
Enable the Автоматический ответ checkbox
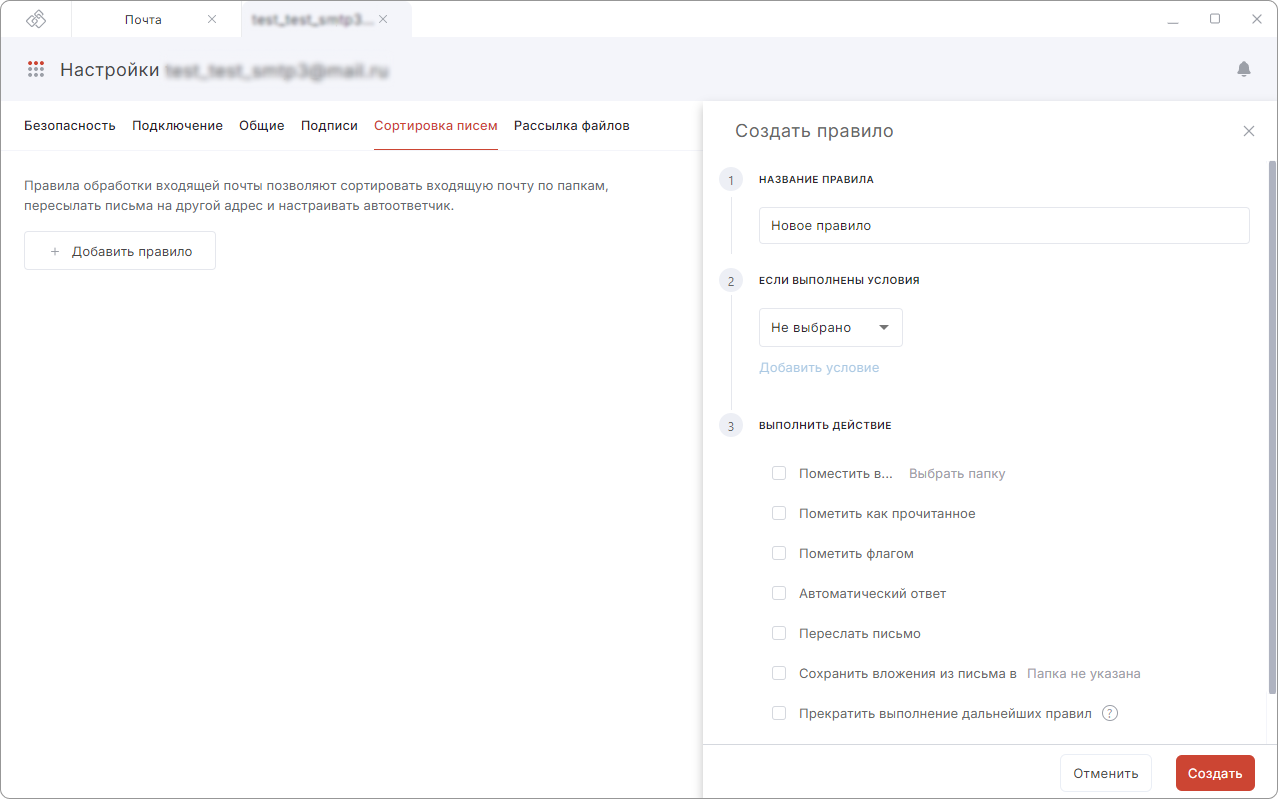tap(779, 593)
